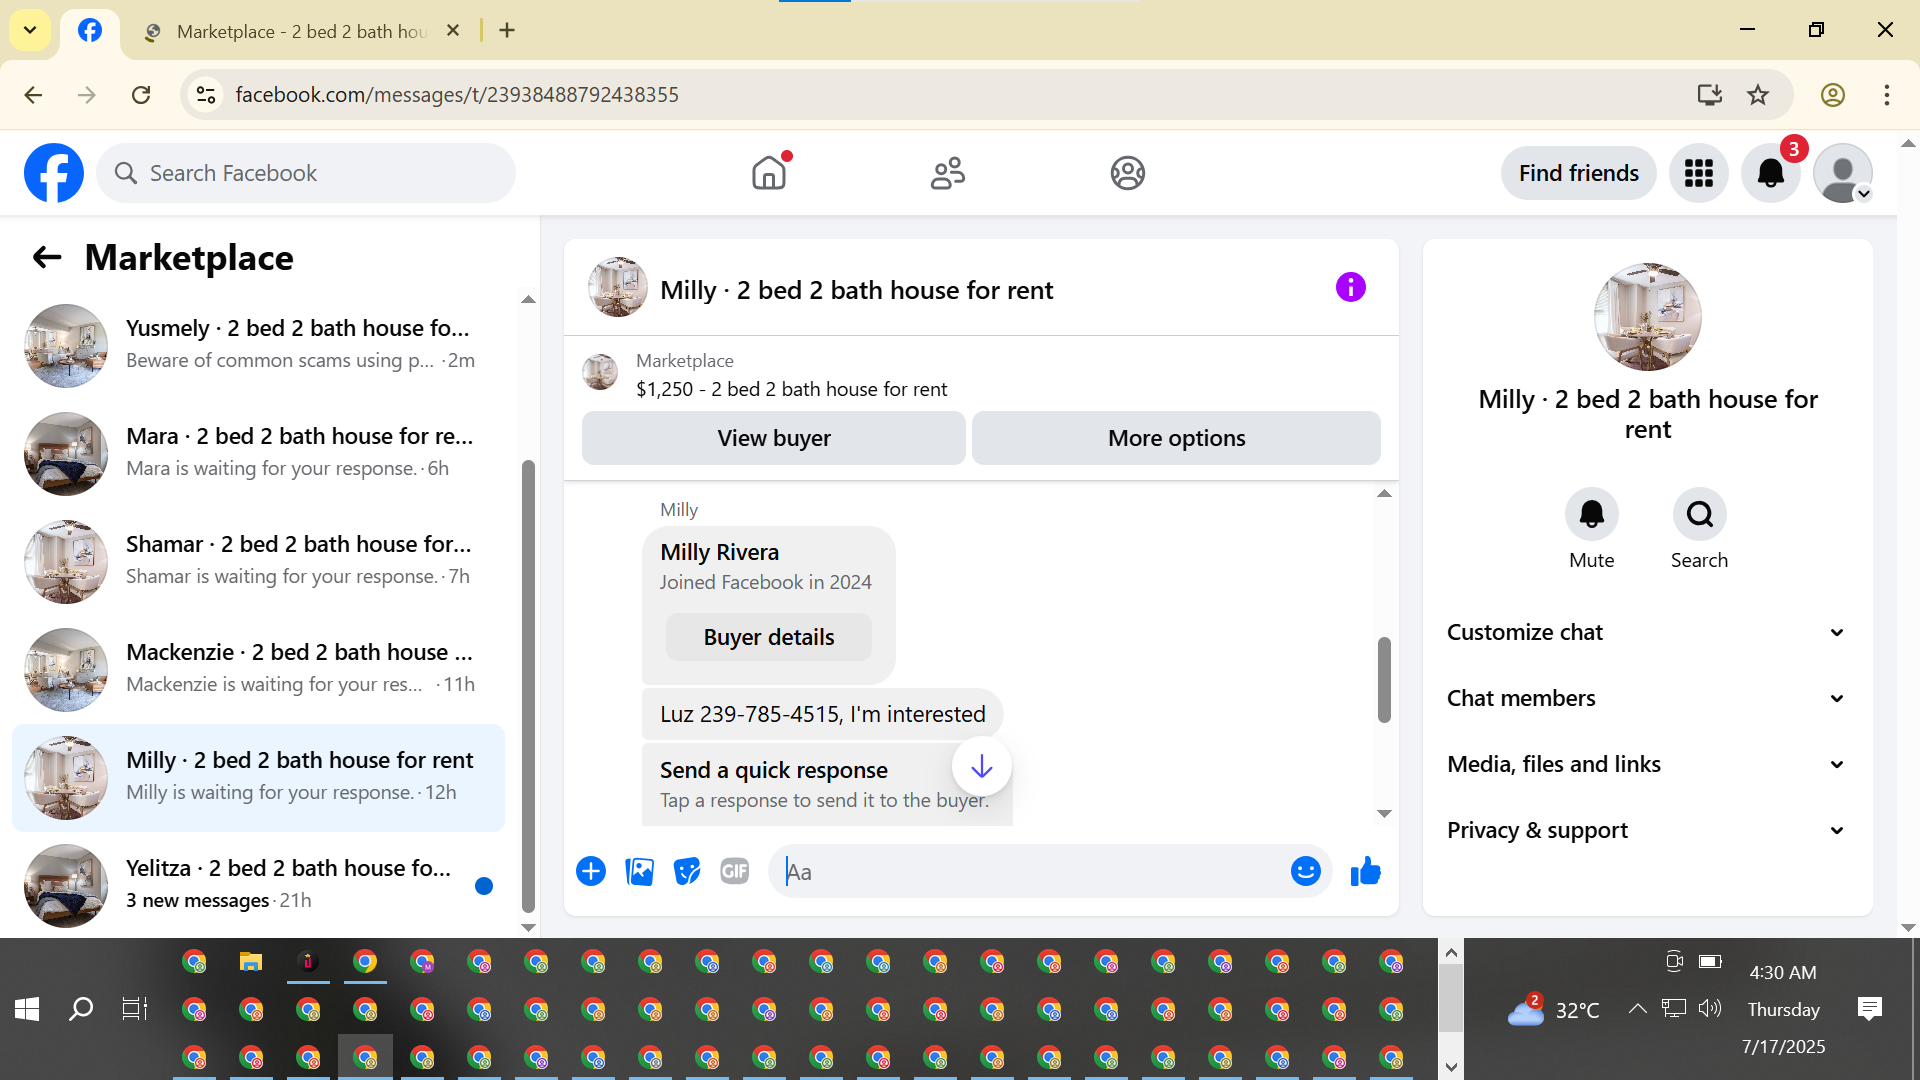The width and height of the screenshot is (1920, 1080).
Task: Click the thumbs-up like icon
Action: (x=1365, y=872)
